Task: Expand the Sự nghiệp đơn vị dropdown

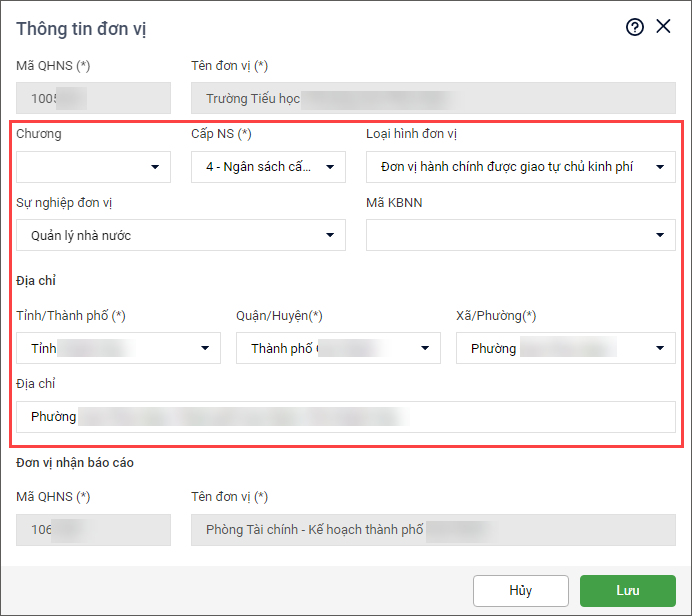Action: (181, 236)
